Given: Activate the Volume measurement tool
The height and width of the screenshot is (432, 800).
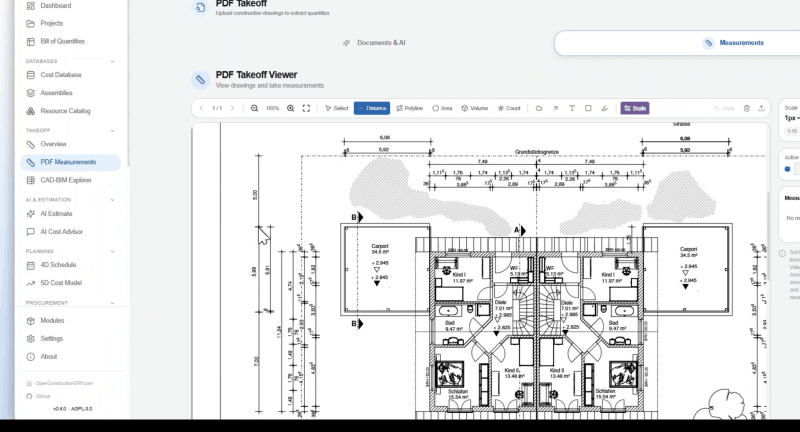Looking at the screenshot, I should coord(475,109).
